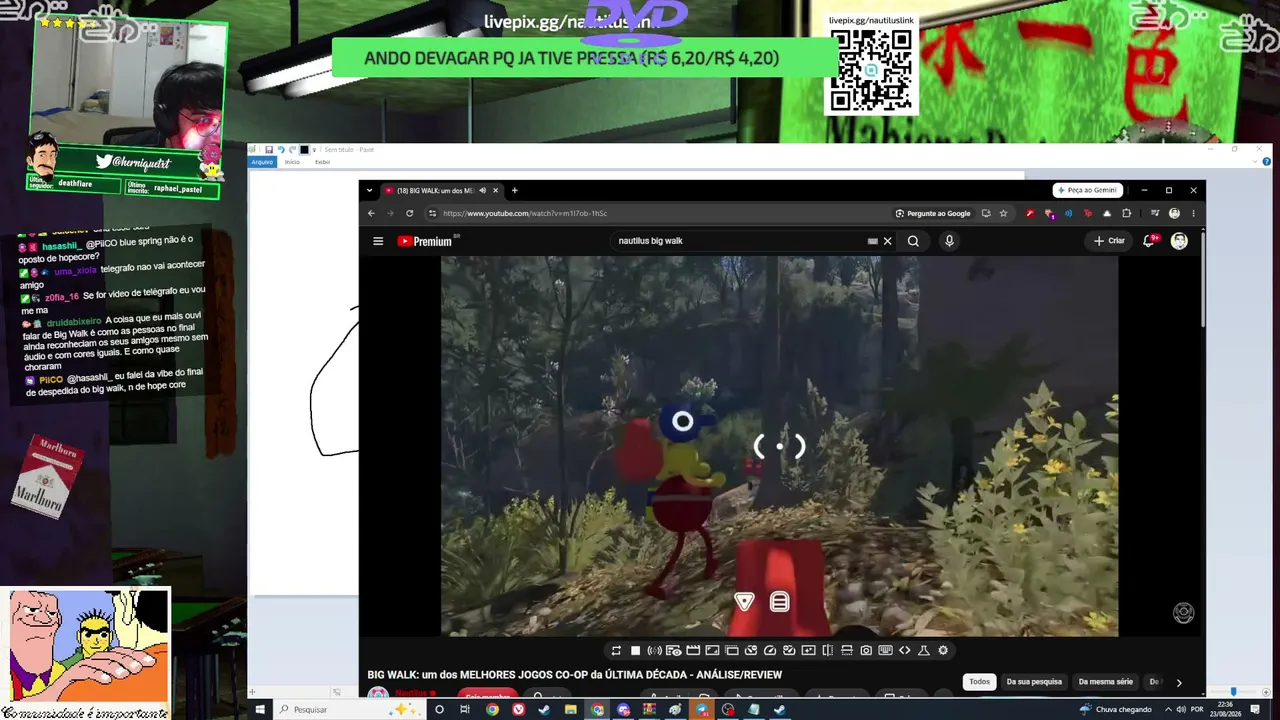1280x720 pixels.
Task: Open the Exibir tab in Paint
Action: [322, 162]
